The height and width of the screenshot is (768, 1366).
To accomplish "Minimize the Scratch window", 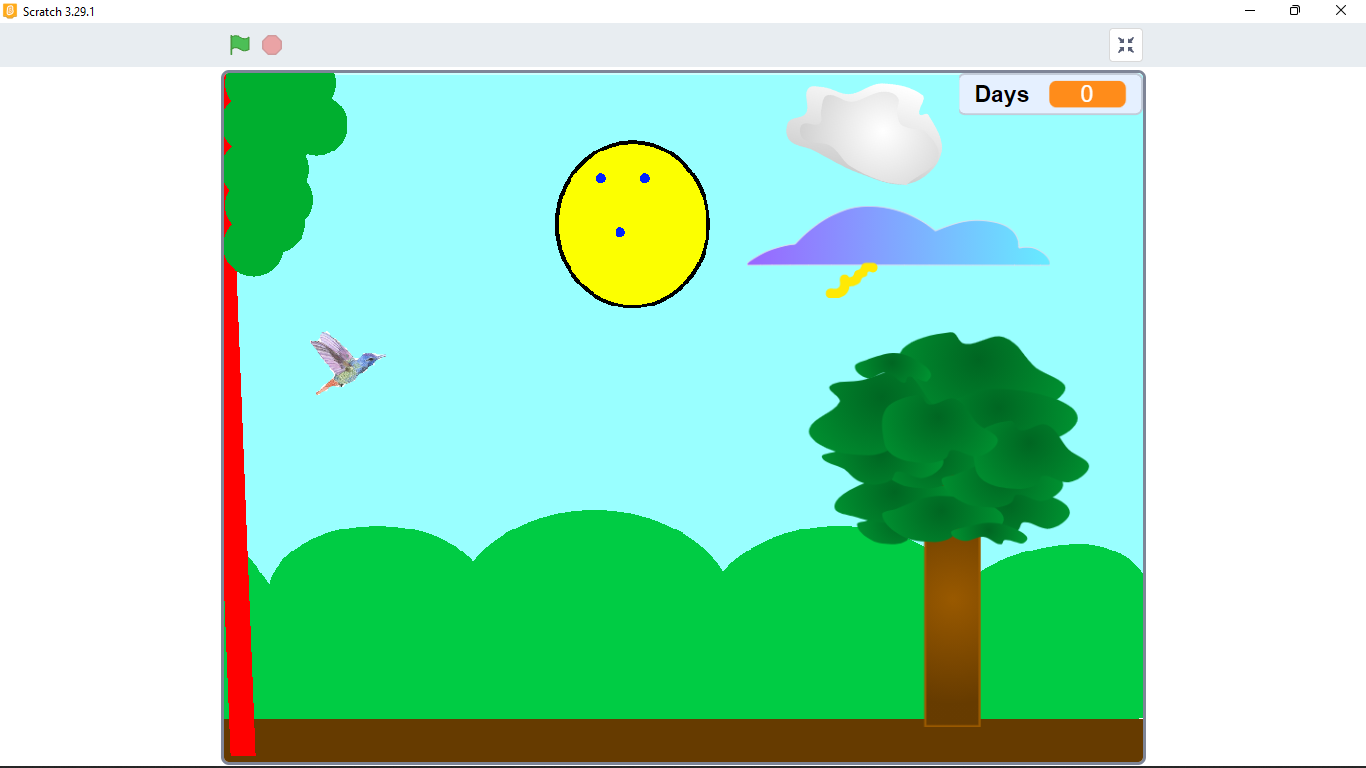I will pyautogui.click(x=1250, y=11).
